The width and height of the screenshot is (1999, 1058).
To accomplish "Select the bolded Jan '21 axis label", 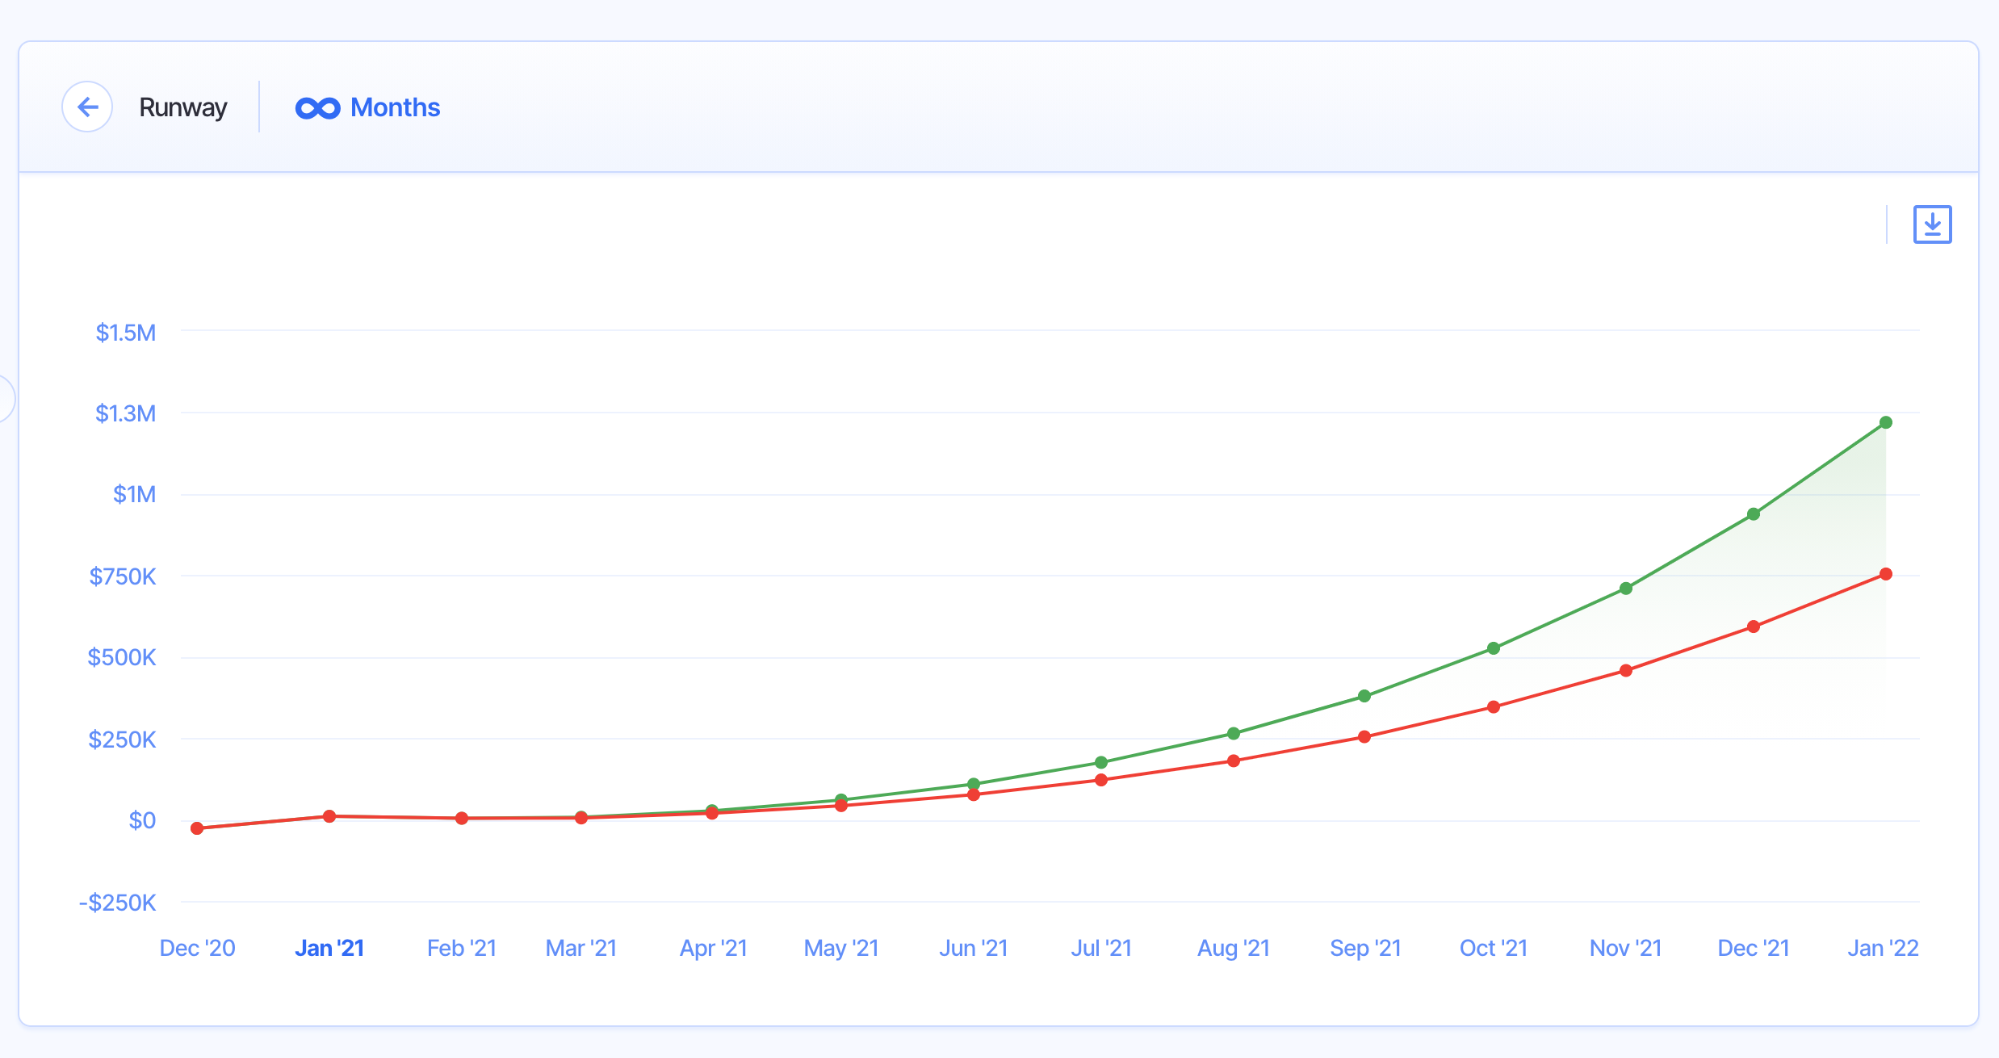I will coord(330,947).
